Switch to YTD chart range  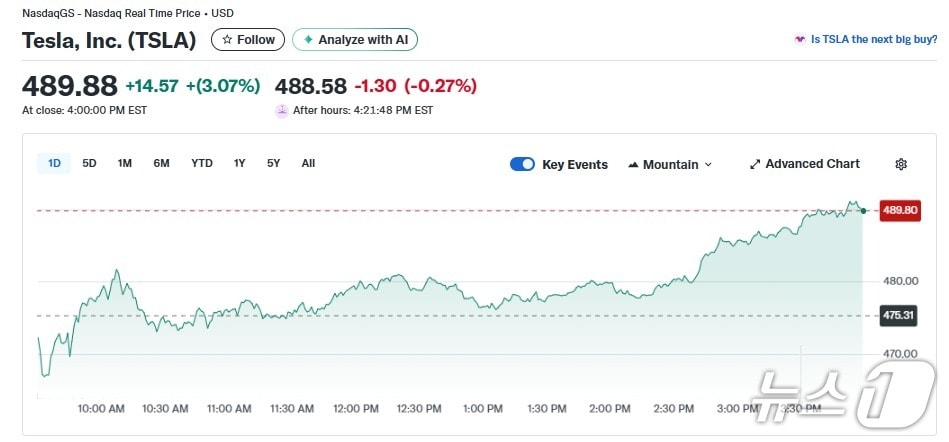(x=202, y=163)
